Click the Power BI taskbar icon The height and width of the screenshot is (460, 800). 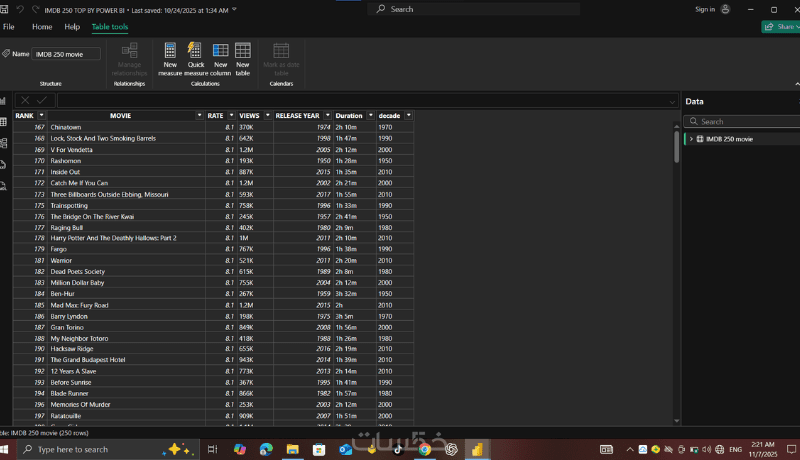477,449
